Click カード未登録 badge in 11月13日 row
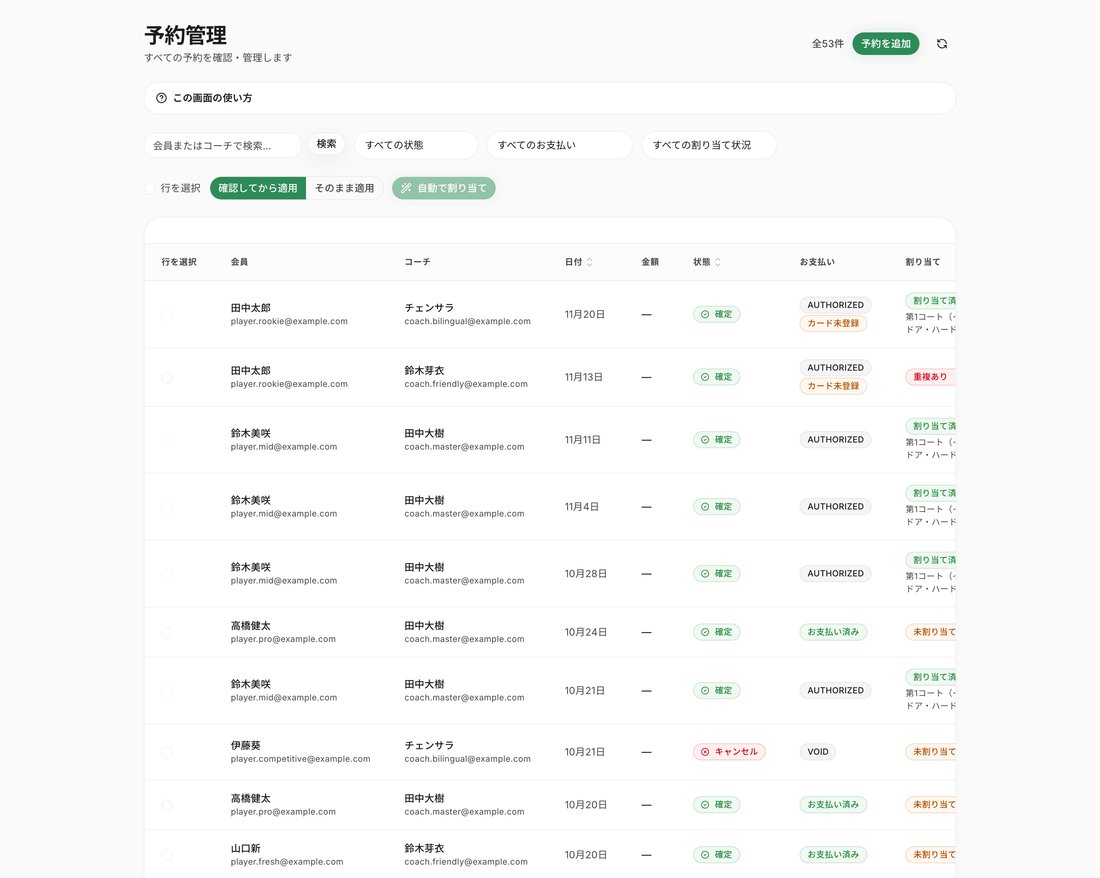Viewport: 1100px width, 878px height. pos(833,386)
